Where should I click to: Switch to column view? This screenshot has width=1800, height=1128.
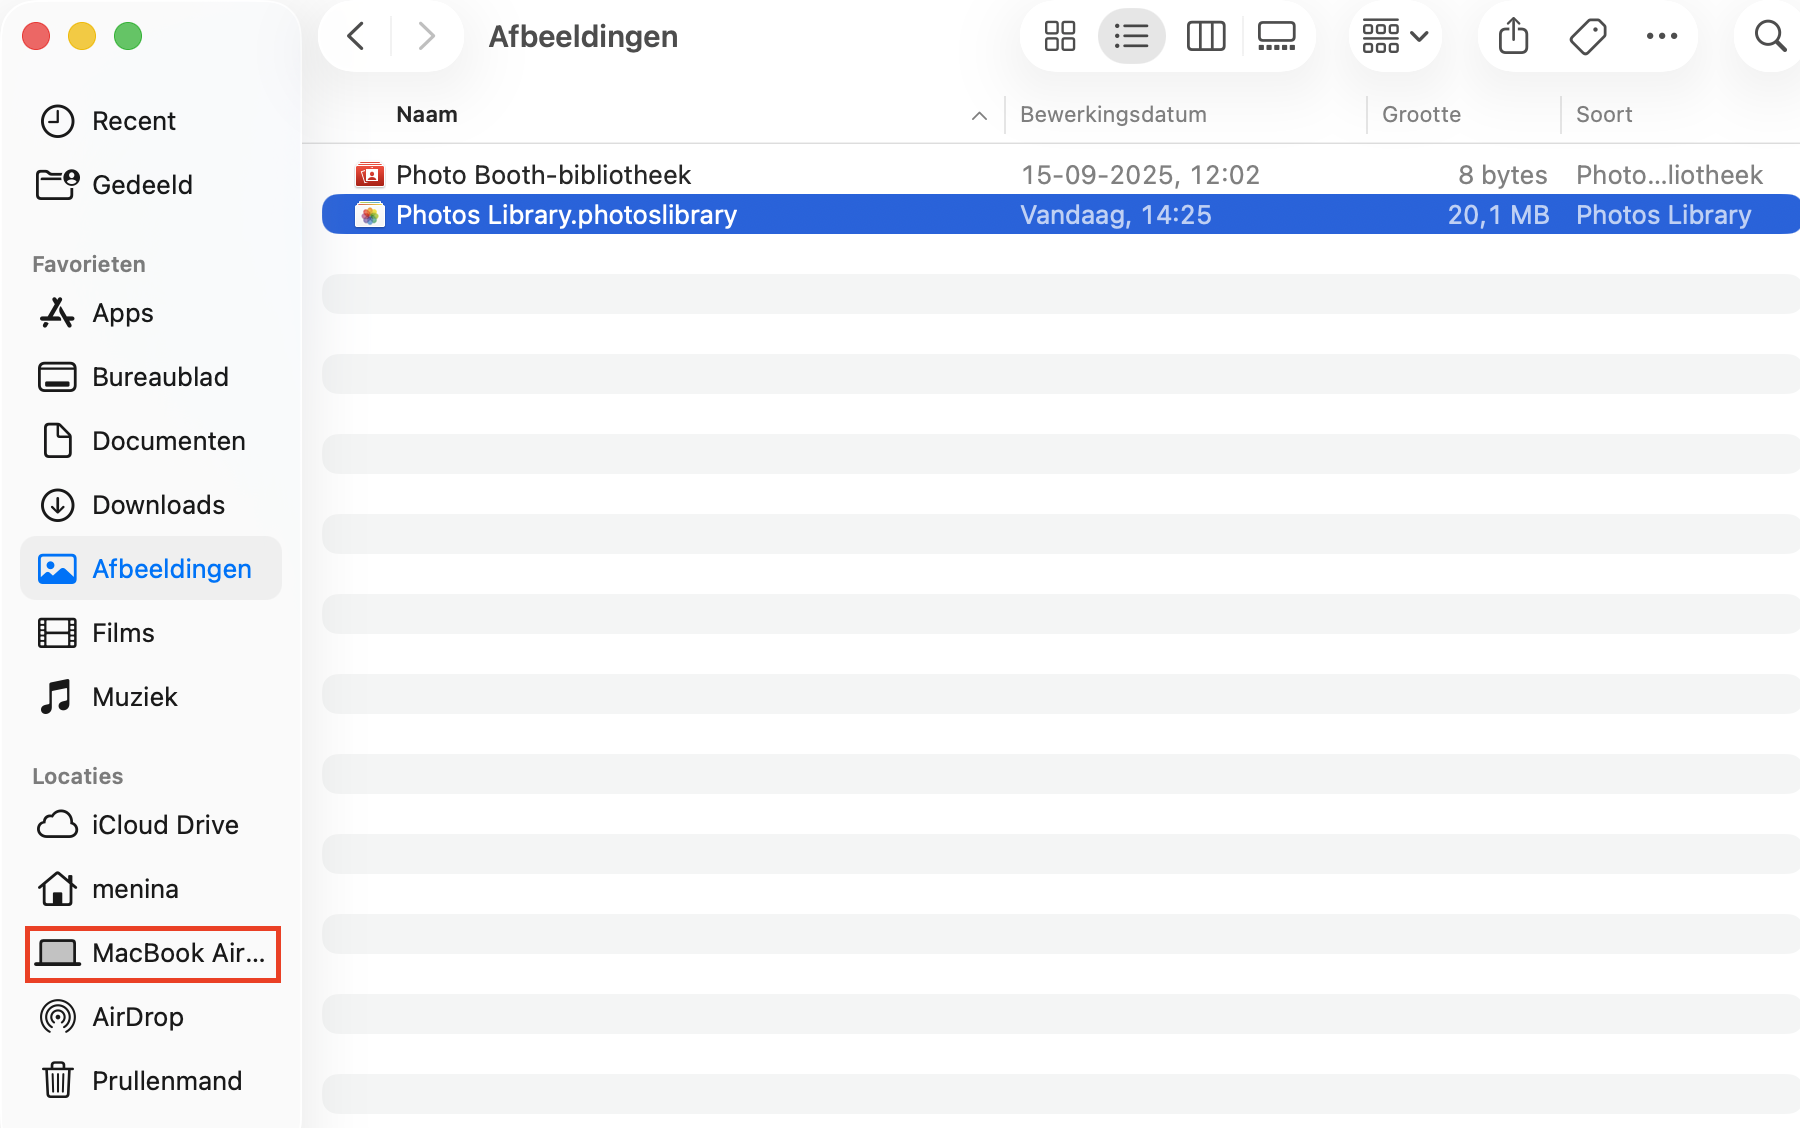pyautogui.click(x=1205, y=36)
